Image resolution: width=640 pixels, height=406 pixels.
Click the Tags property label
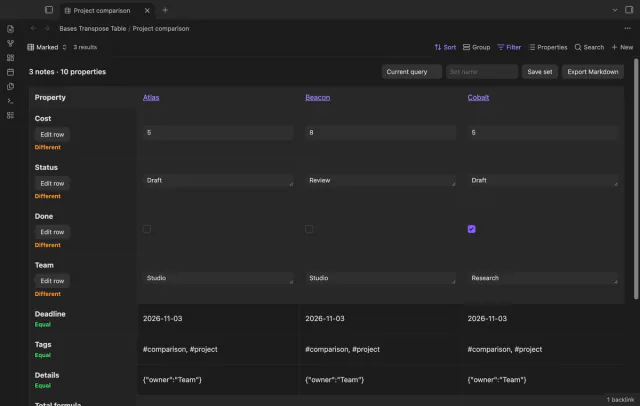(43, 345)
